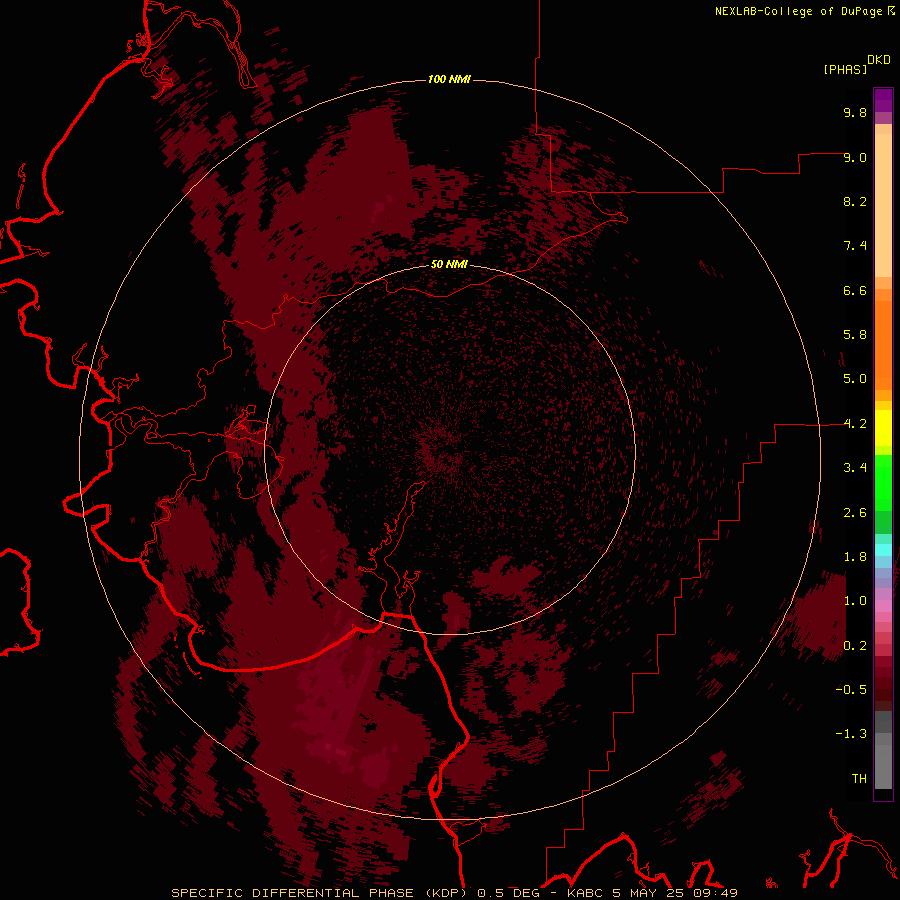Click the NEXLAB-College of DuPage label
The height and width of the screenshot is (900, 900).
(x=798, y=11)
